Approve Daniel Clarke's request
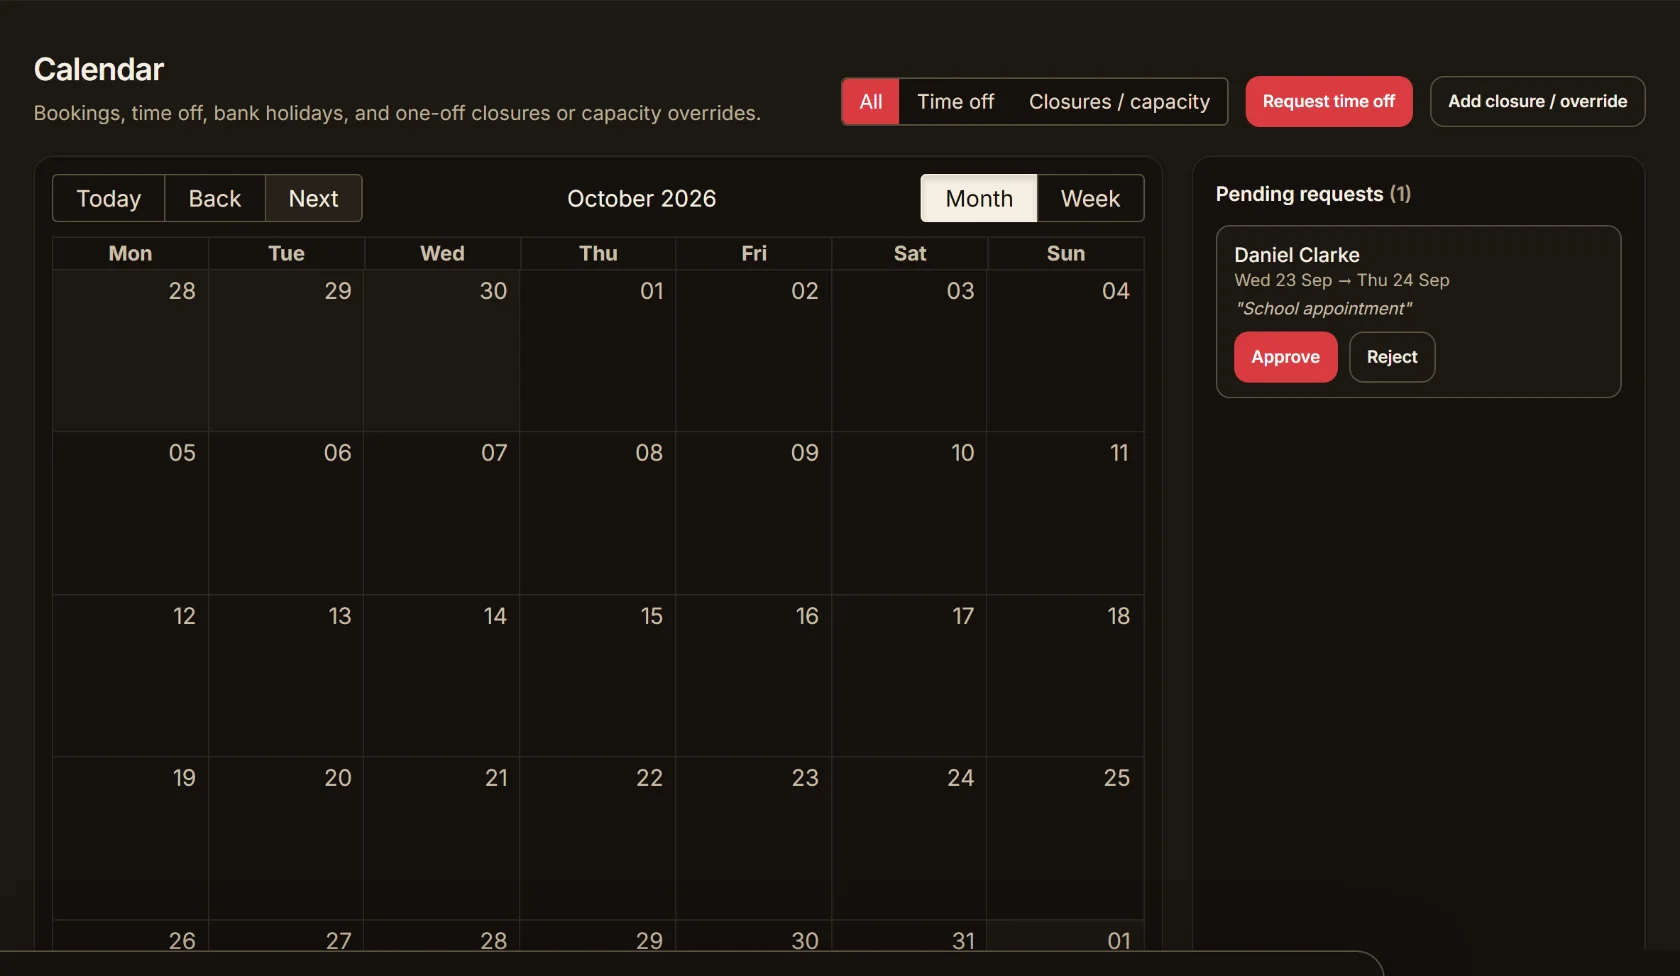The height and width of the screenshot is (976, 1680). tap(1286, 357)
